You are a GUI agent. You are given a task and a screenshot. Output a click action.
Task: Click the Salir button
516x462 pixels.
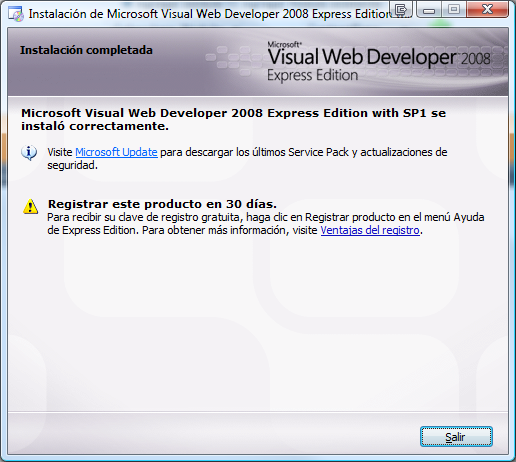456,436
